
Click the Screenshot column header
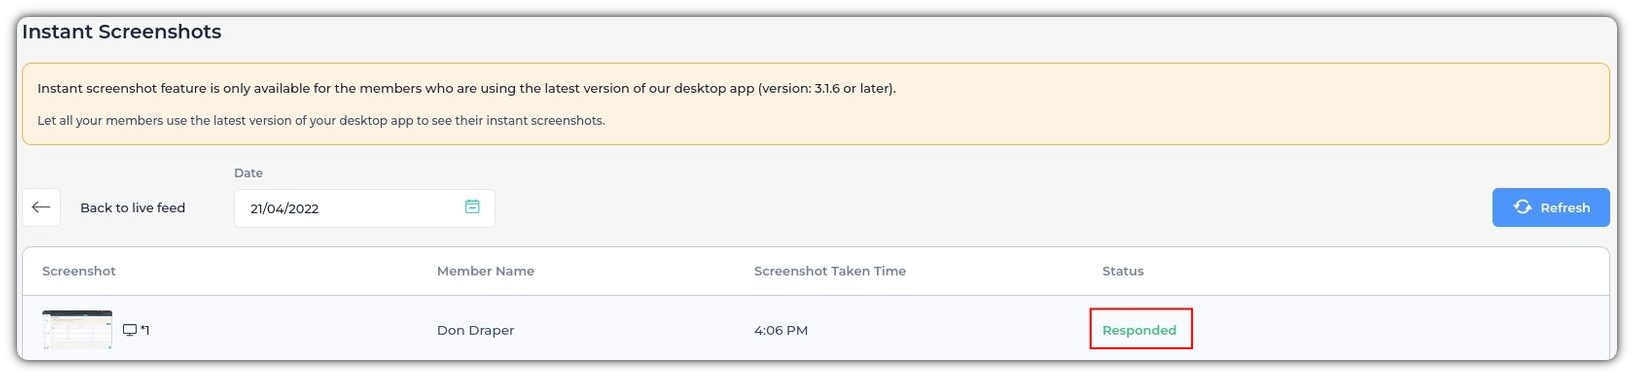point(79,271)
